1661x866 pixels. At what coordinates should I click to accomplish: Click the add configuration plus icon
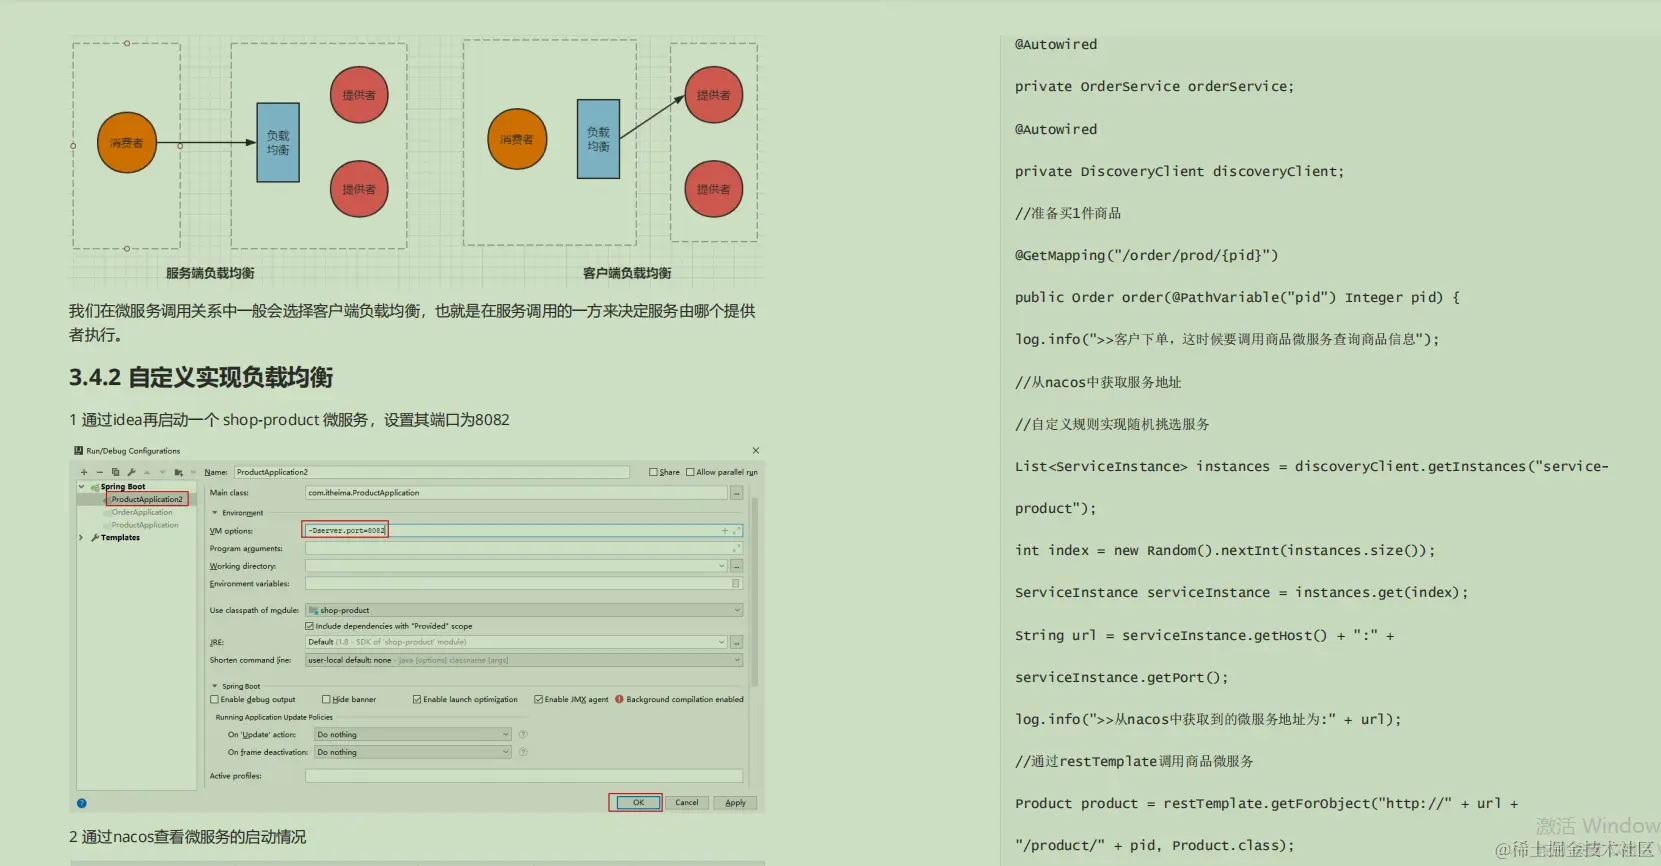click(x=84, y=472)
